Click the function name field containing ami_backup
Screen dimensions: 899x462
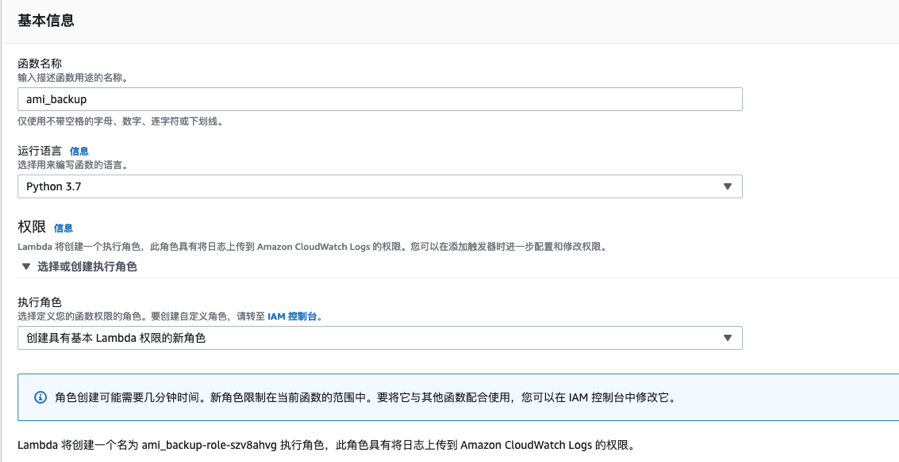coord(379,99)
